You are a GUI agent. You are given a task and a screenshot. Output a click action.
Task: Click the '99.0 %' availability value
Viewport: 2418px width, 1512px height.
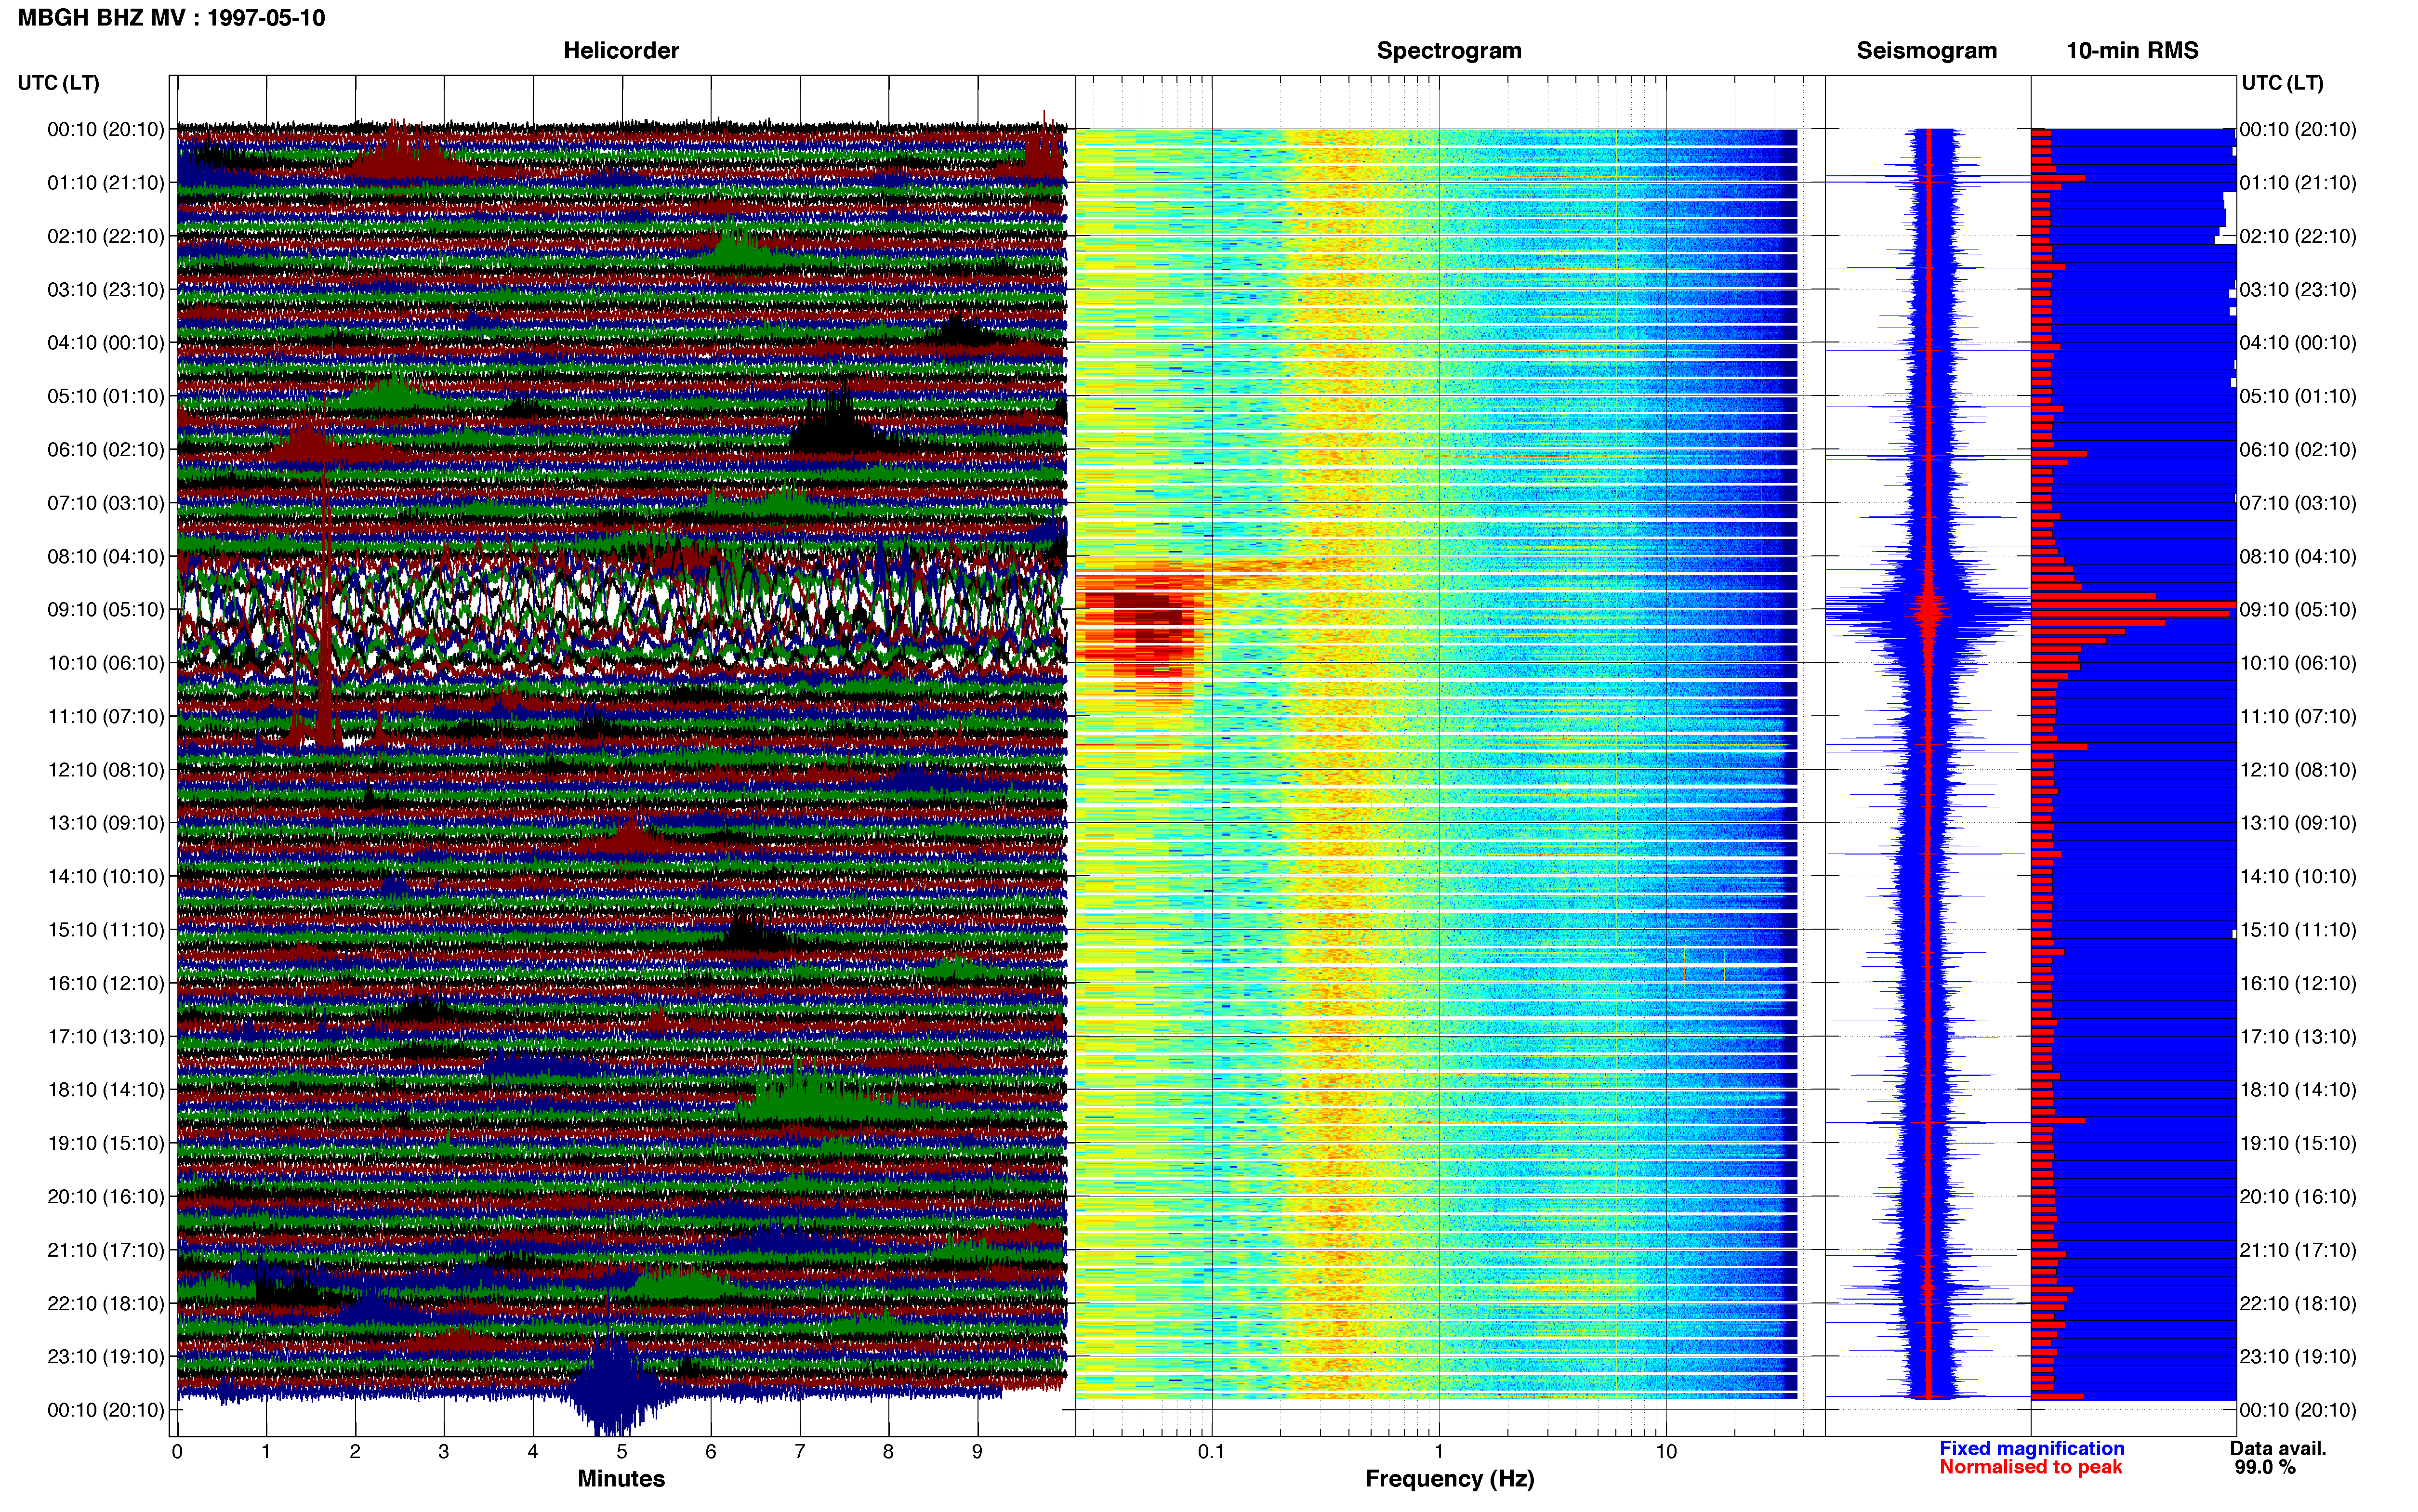(2265, 1468)
